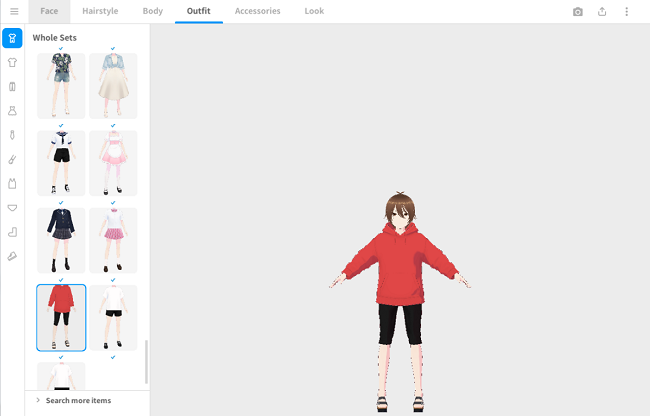Select the Tops t-shirt category icon
The width and height of the screenshot is (650, 416).
12,62
